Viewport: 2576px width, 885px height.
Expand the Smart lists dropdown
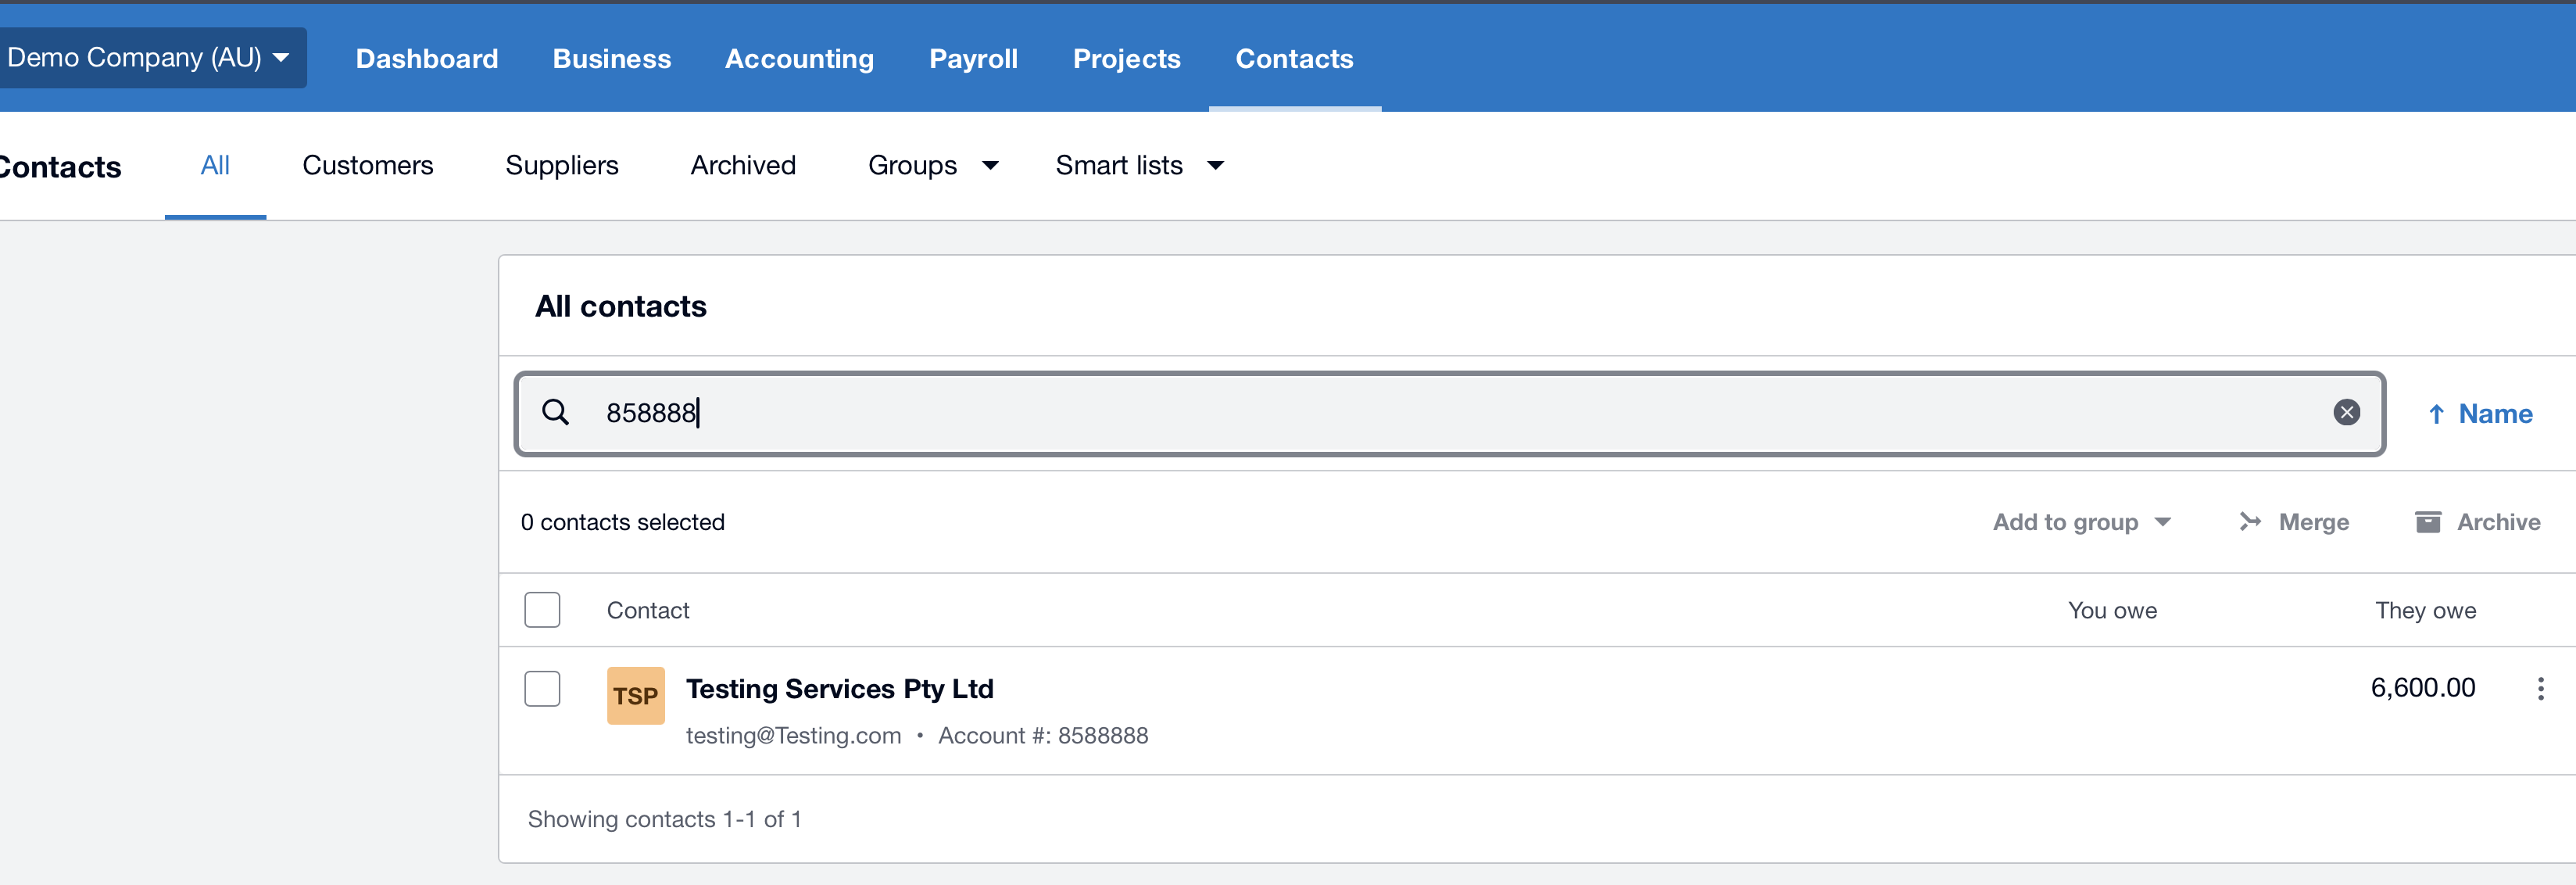pos(1138,166)
